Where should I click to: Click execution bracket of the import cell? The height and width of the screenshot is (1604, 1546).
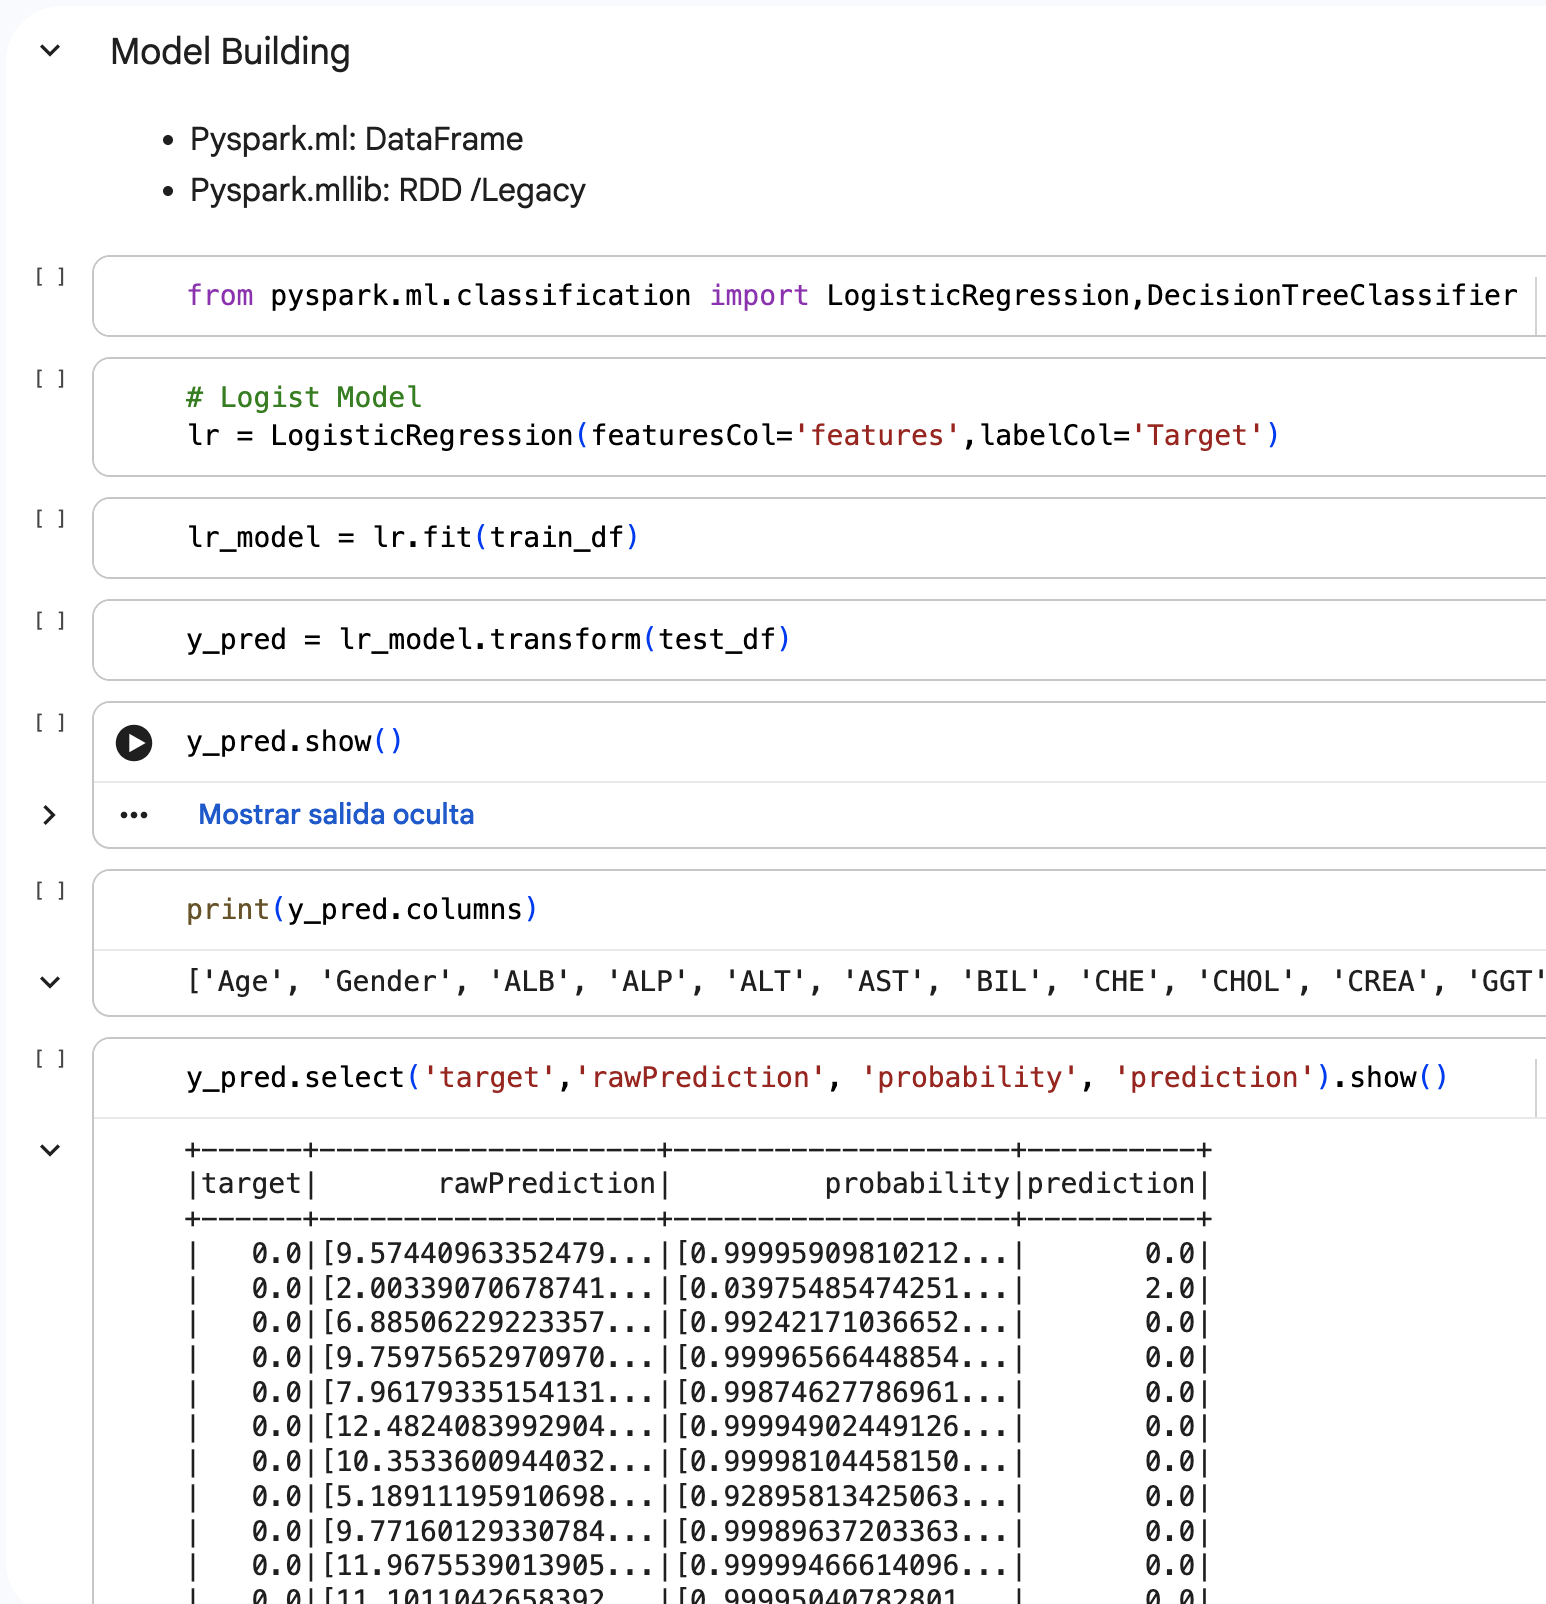[x=50, y=276]
